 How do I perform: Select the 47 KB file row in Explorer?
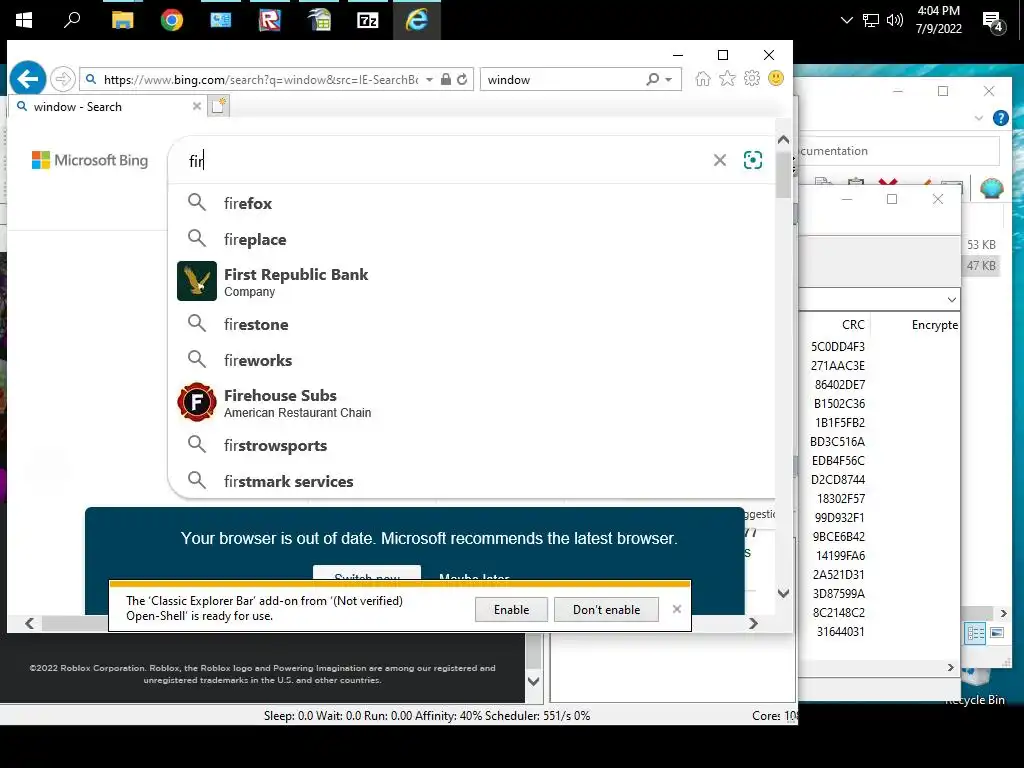[x=981, y=265]
